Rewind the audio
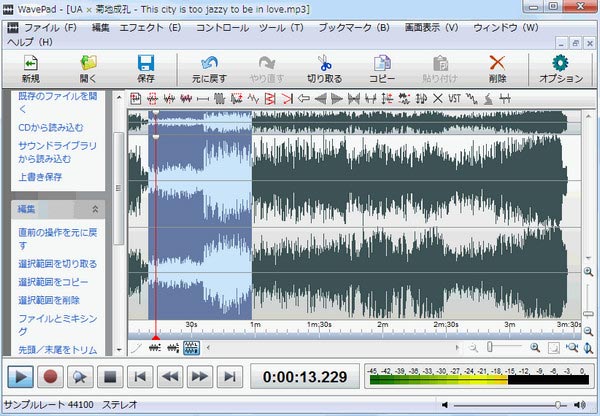 pos(170,377)
